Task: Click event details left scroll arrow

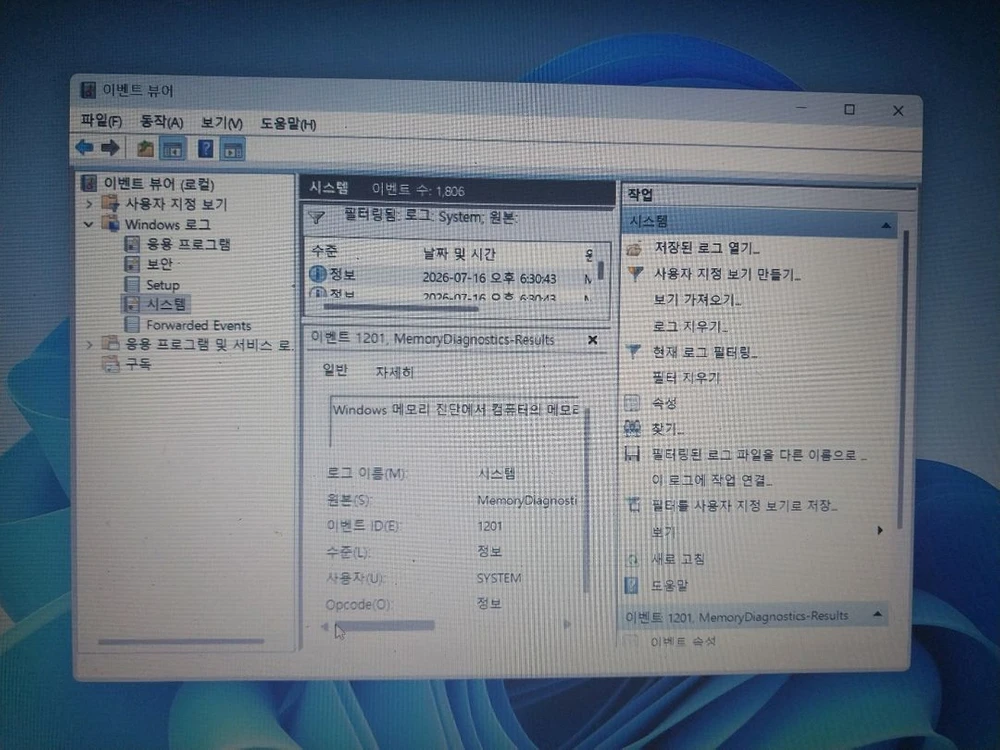Action: (324, 627)
